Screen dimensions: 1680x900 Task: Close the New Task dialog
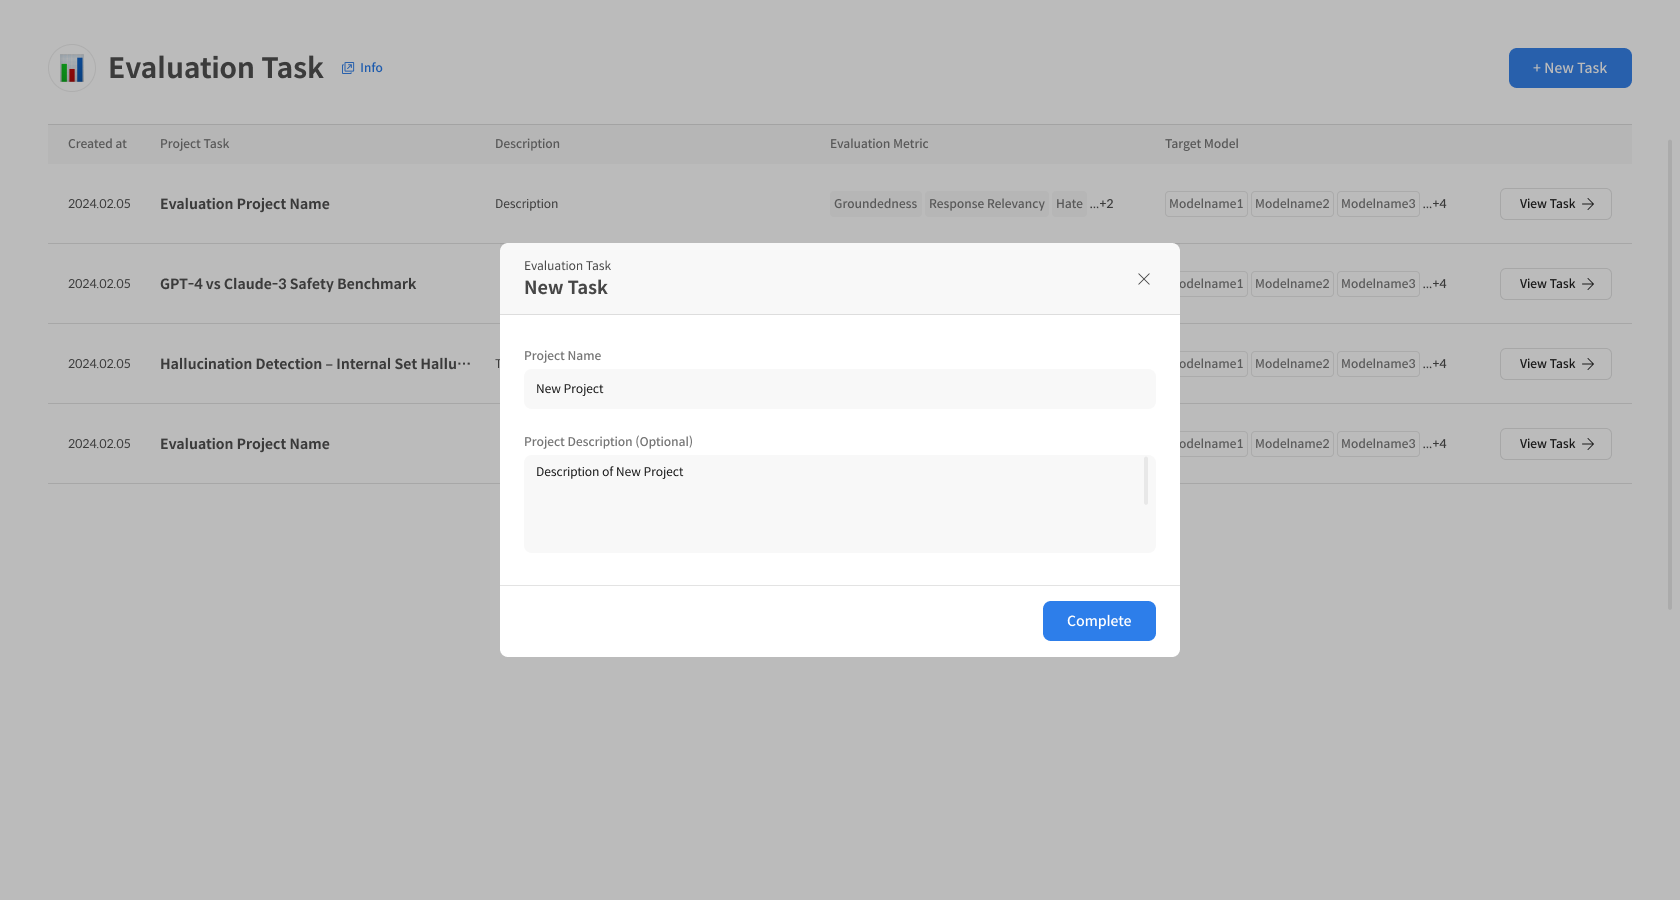pyautogui.click(x=1143, y=279)
